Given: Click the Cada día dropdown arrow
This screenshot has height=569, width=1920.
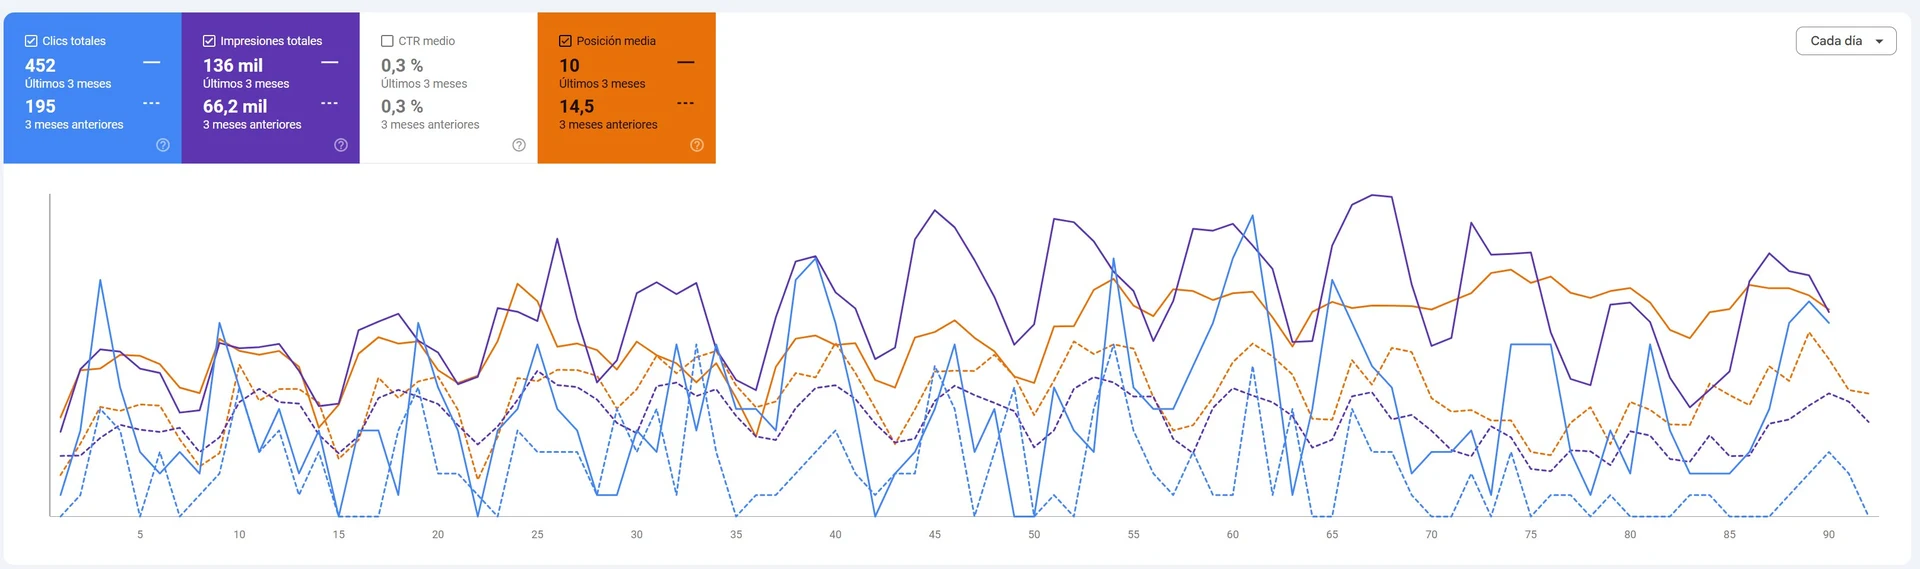Looking at the screenshot, I should (x=1879, y=42).
